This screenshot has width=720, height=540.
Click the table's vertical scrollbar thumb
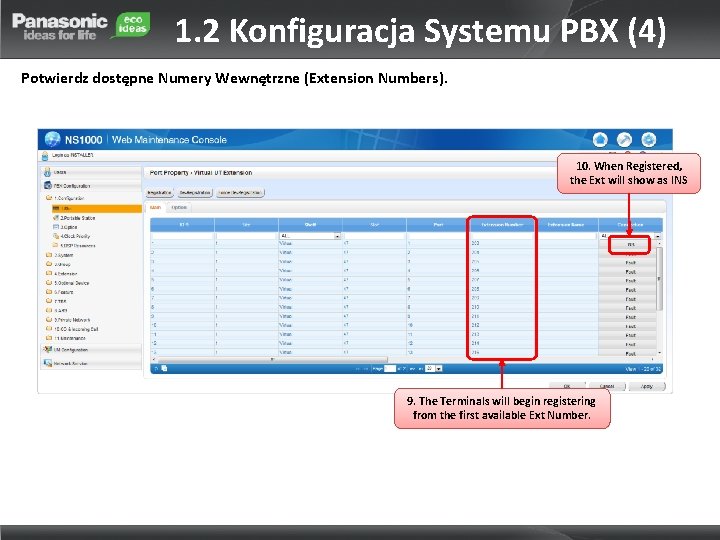point(659,279)
